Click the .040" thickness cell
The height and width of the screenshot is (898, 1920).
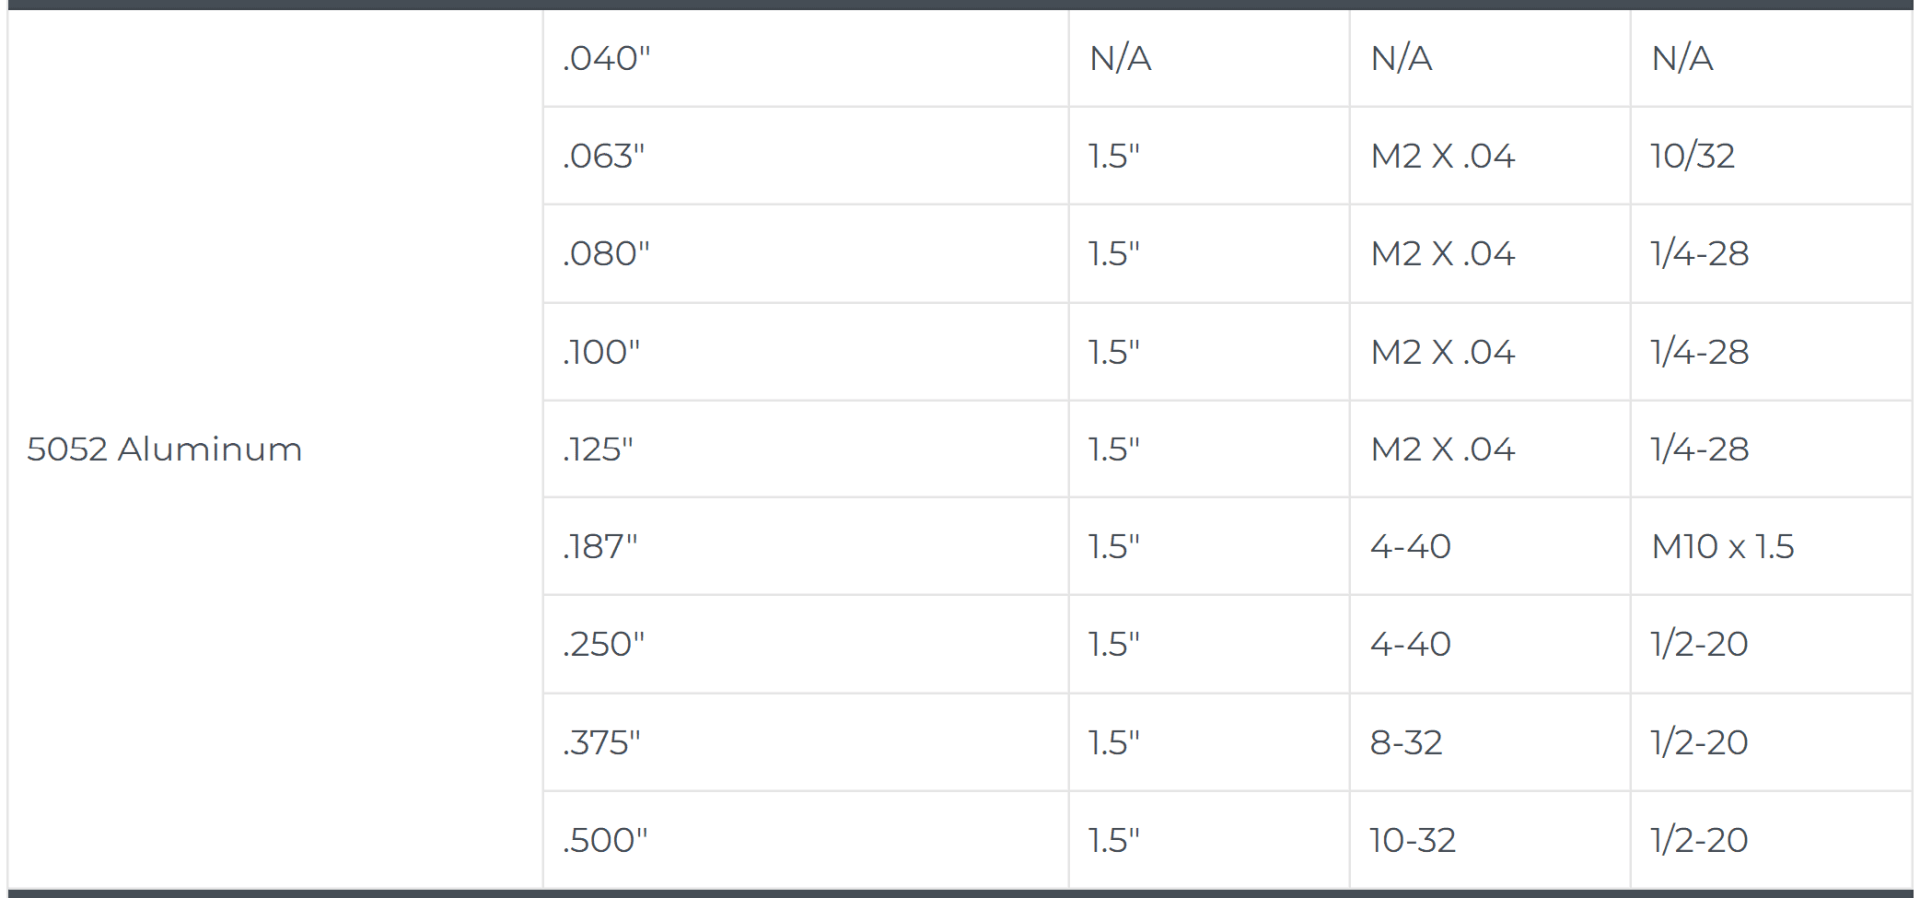pyautogui.click(x=806, y=58)
